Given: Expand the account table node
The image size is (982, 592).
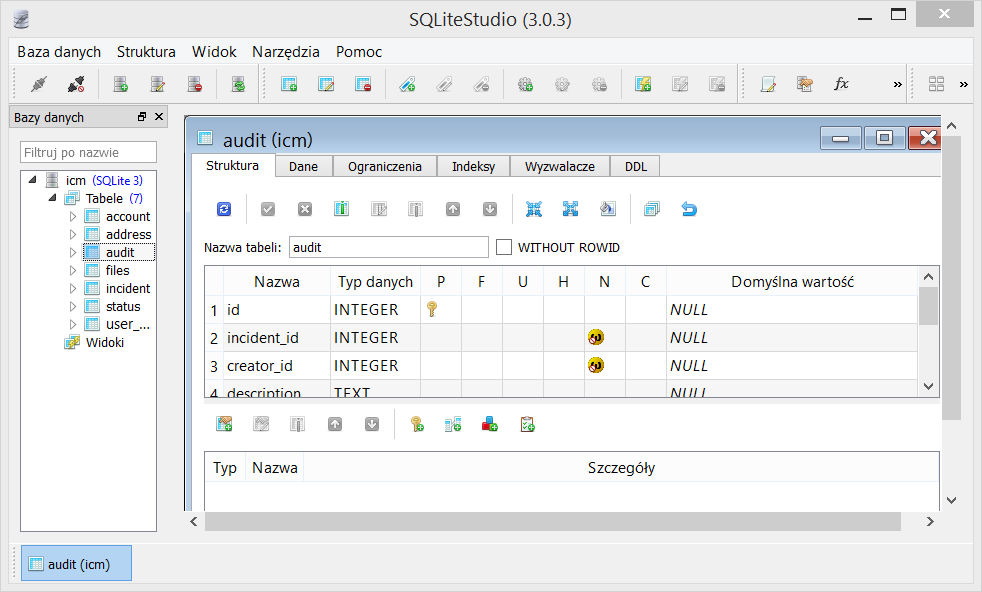Looking at the screenshot, I should click(x=73, y=217).
